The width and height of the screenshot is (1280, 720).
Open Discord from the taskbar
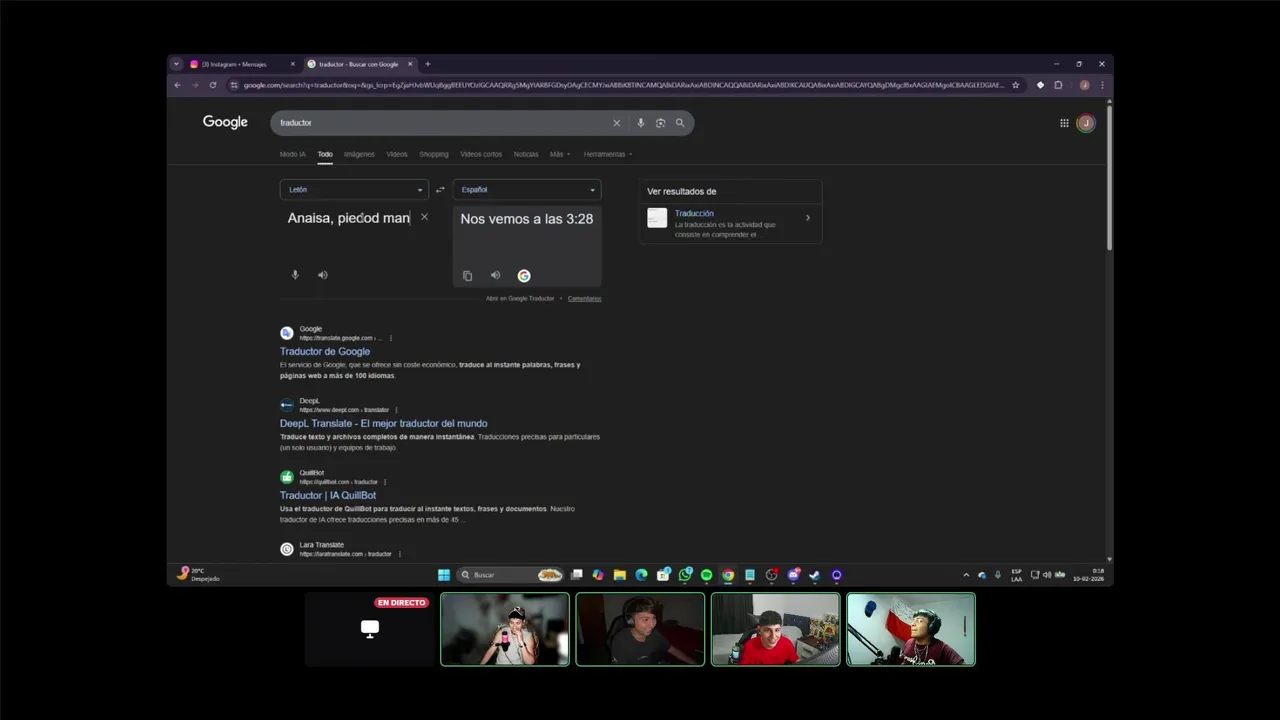[x=793, y=575]
